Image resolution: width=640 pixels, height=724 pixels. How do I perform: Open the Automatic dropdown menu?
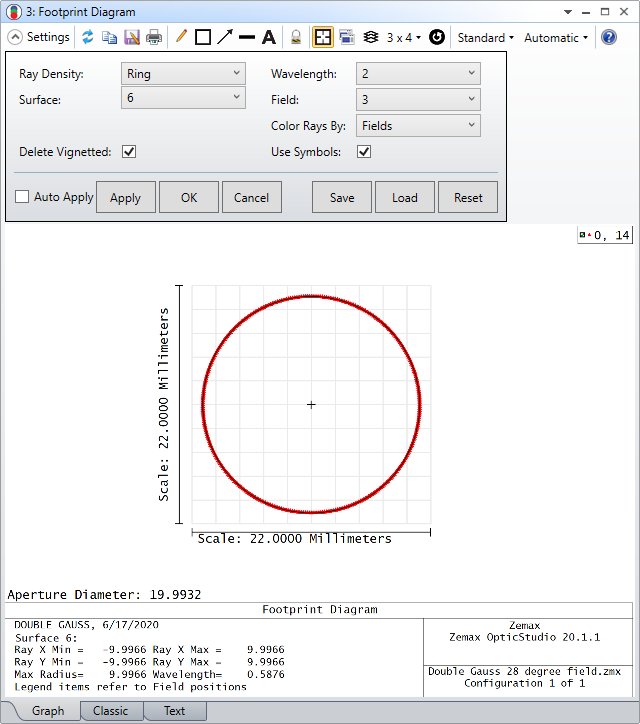tap(556, 37)
